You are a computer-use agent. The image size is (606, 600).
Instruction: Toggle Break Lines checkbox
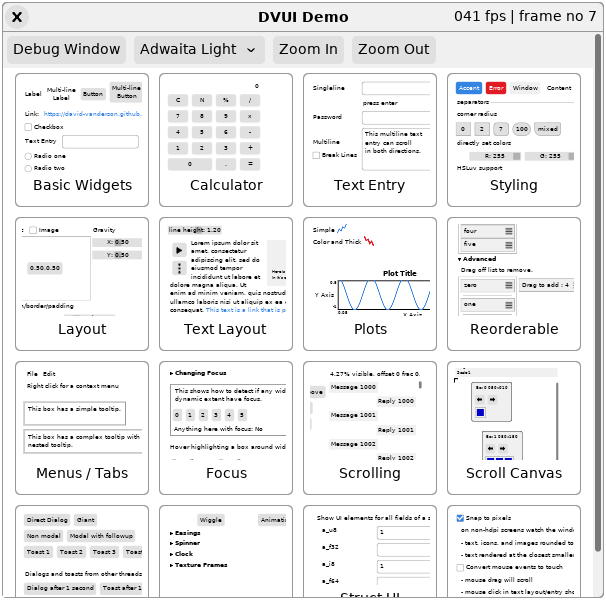(x=316, y=155)
